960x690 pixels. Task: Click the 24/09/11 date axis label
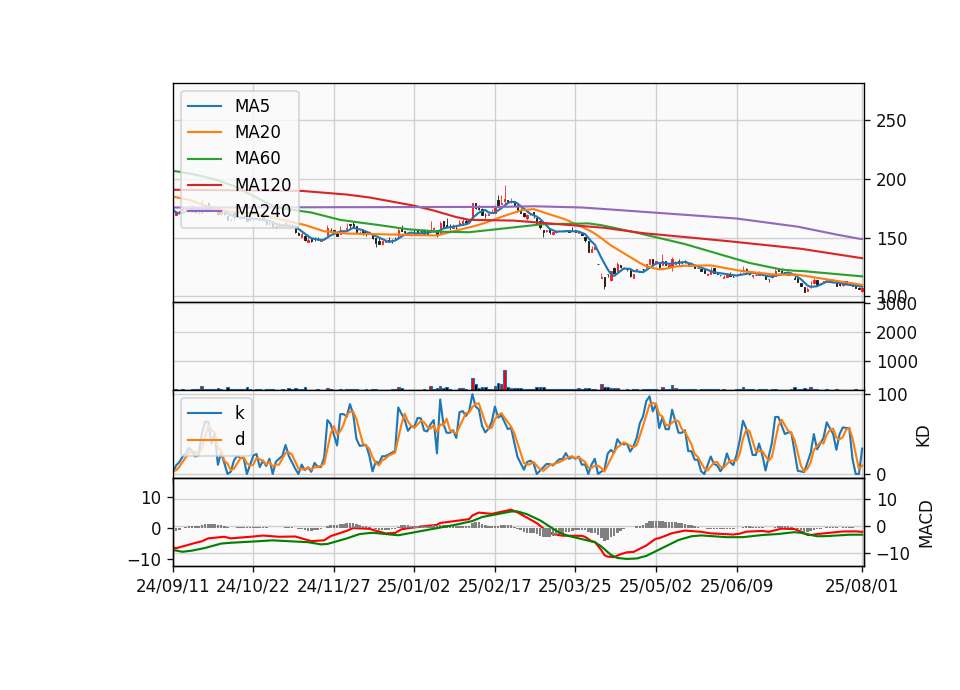pyautogui.click(x=173, y=587)
